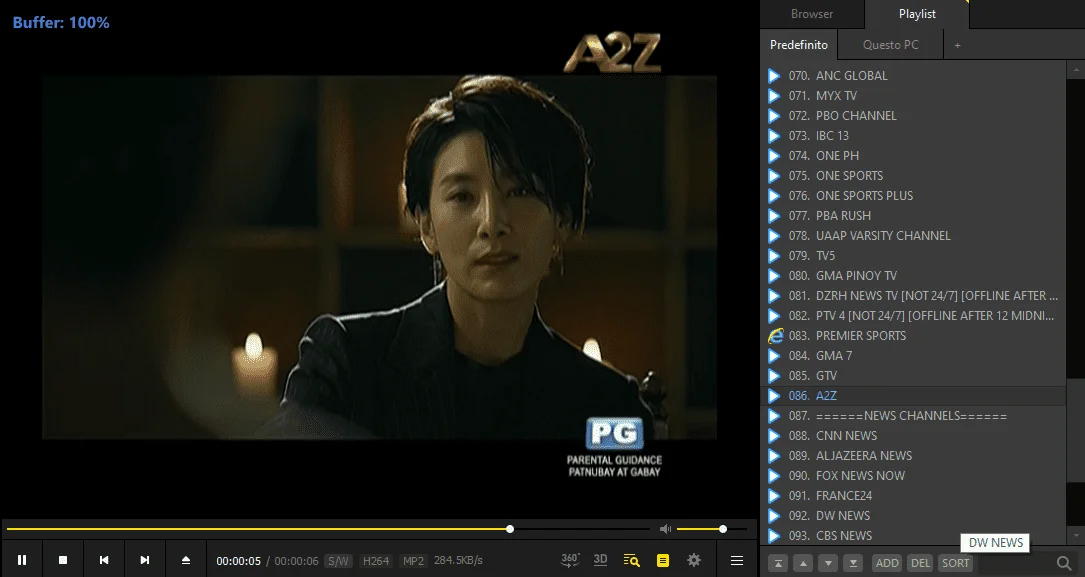This screenshot has height=577, width=1085.
Task: Pause the playing video
Action: coord(21,560)
